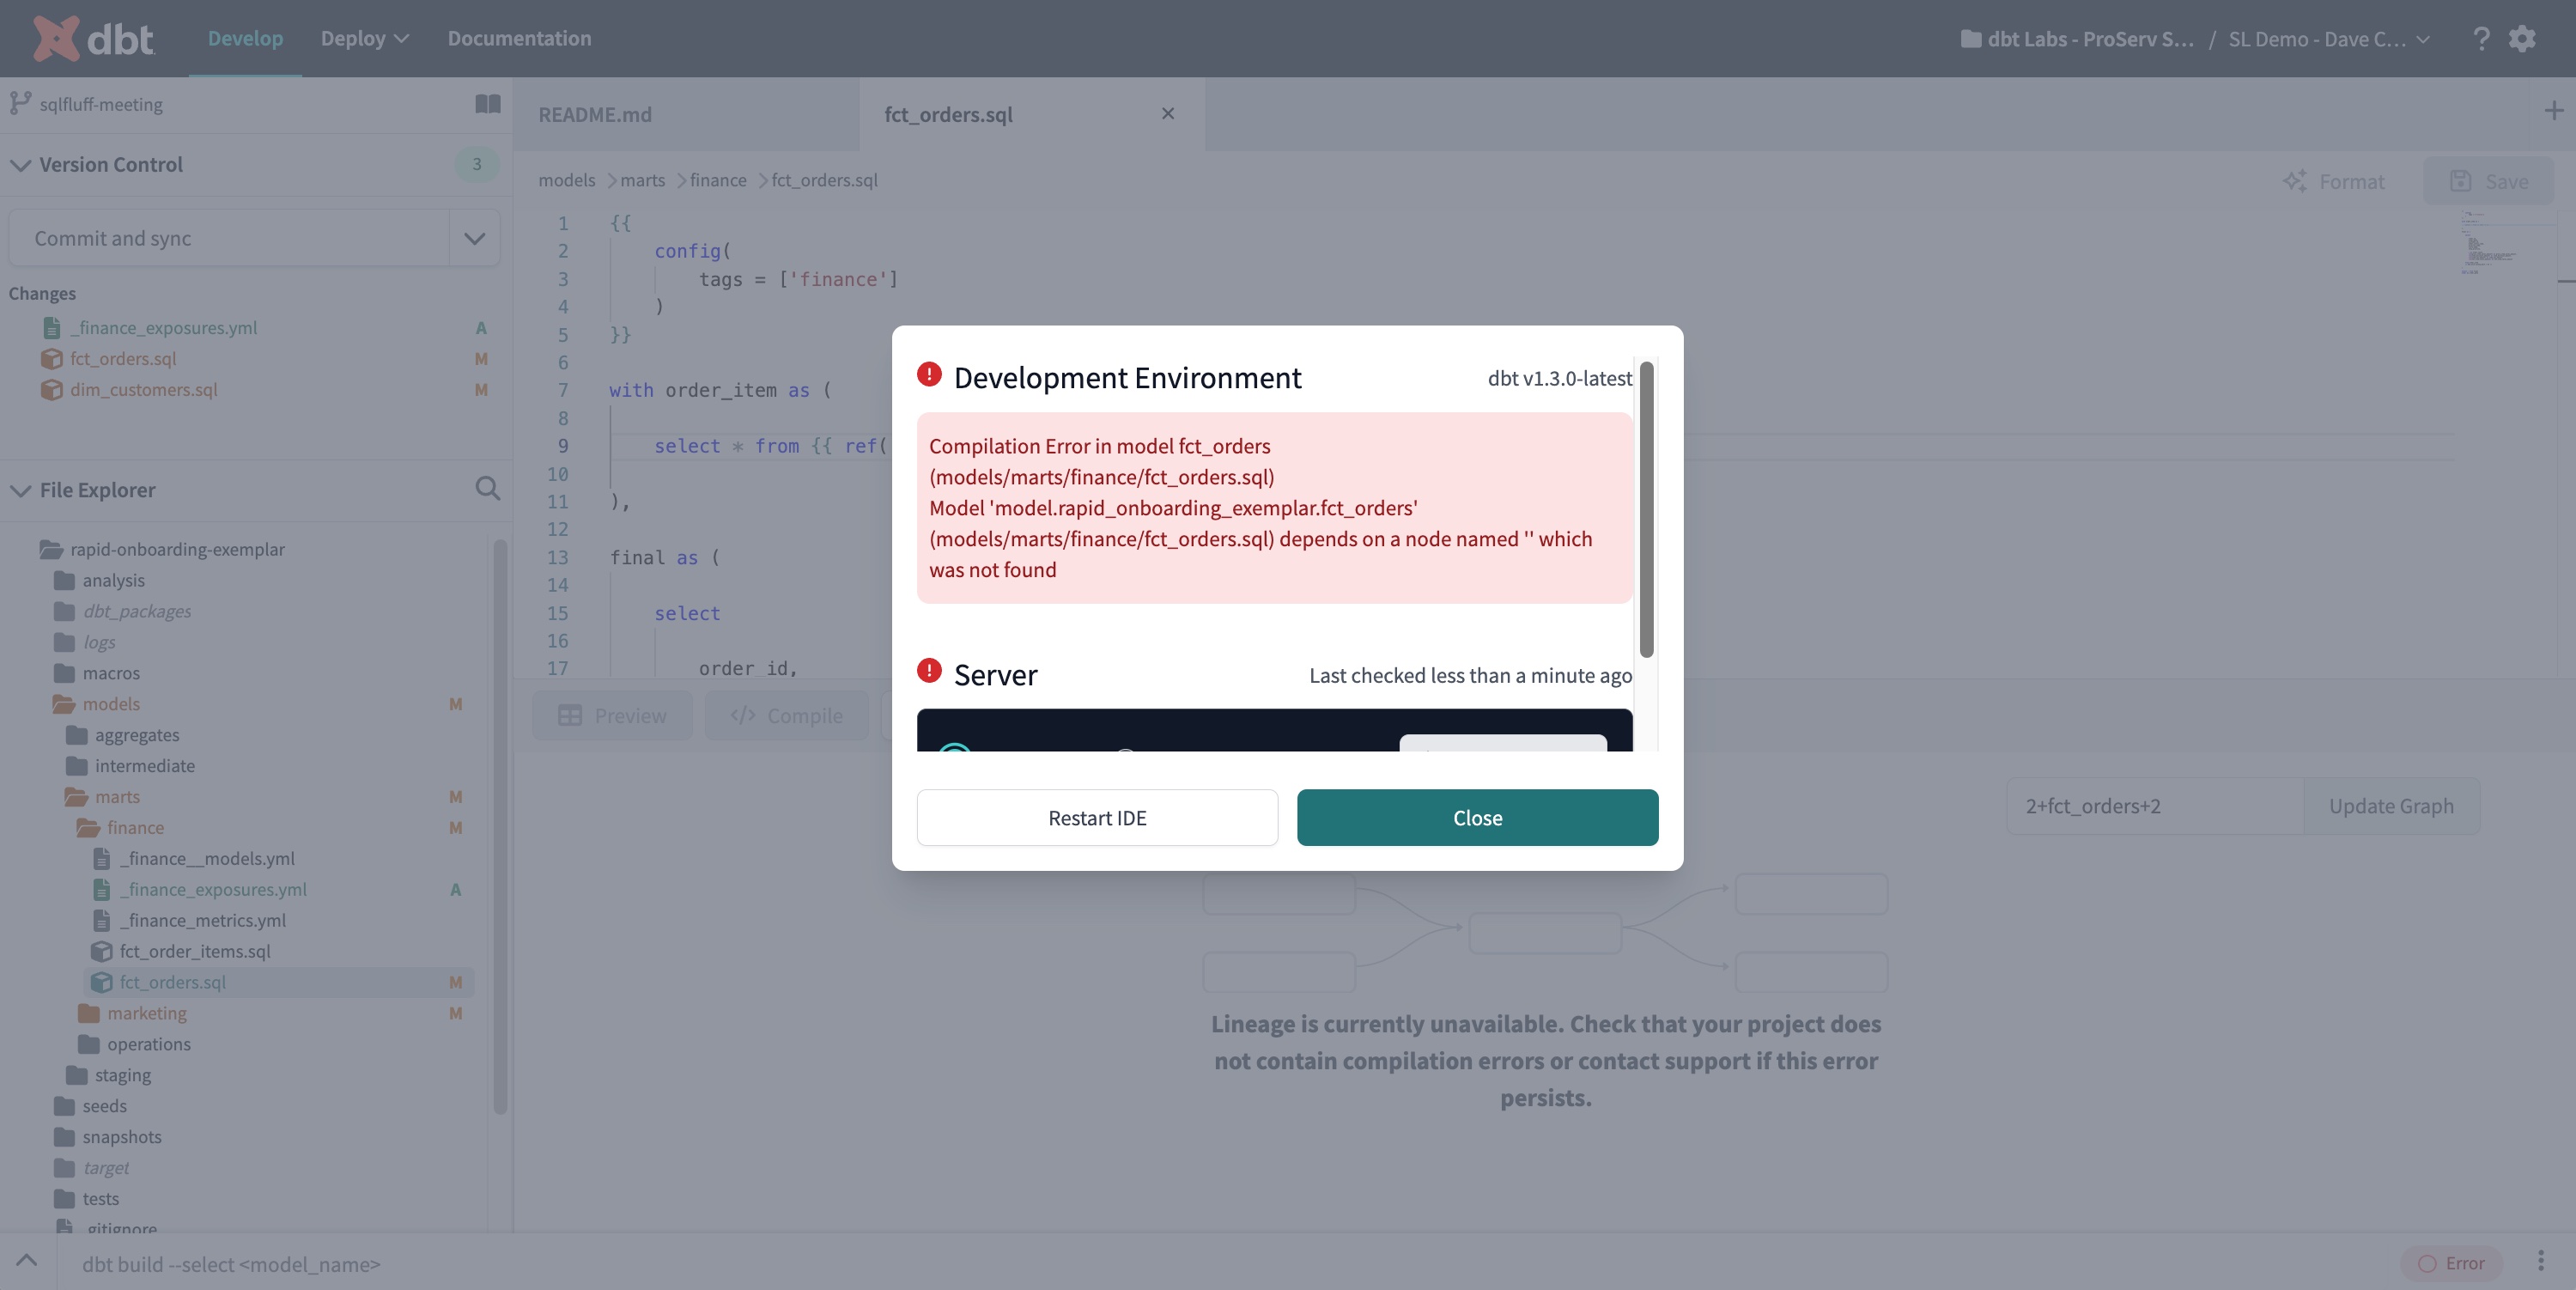Image resolution: width=2576 pixels, height=1290 pixels.
Task: Click the Close button in dialog
Action: click(1477, 816)
